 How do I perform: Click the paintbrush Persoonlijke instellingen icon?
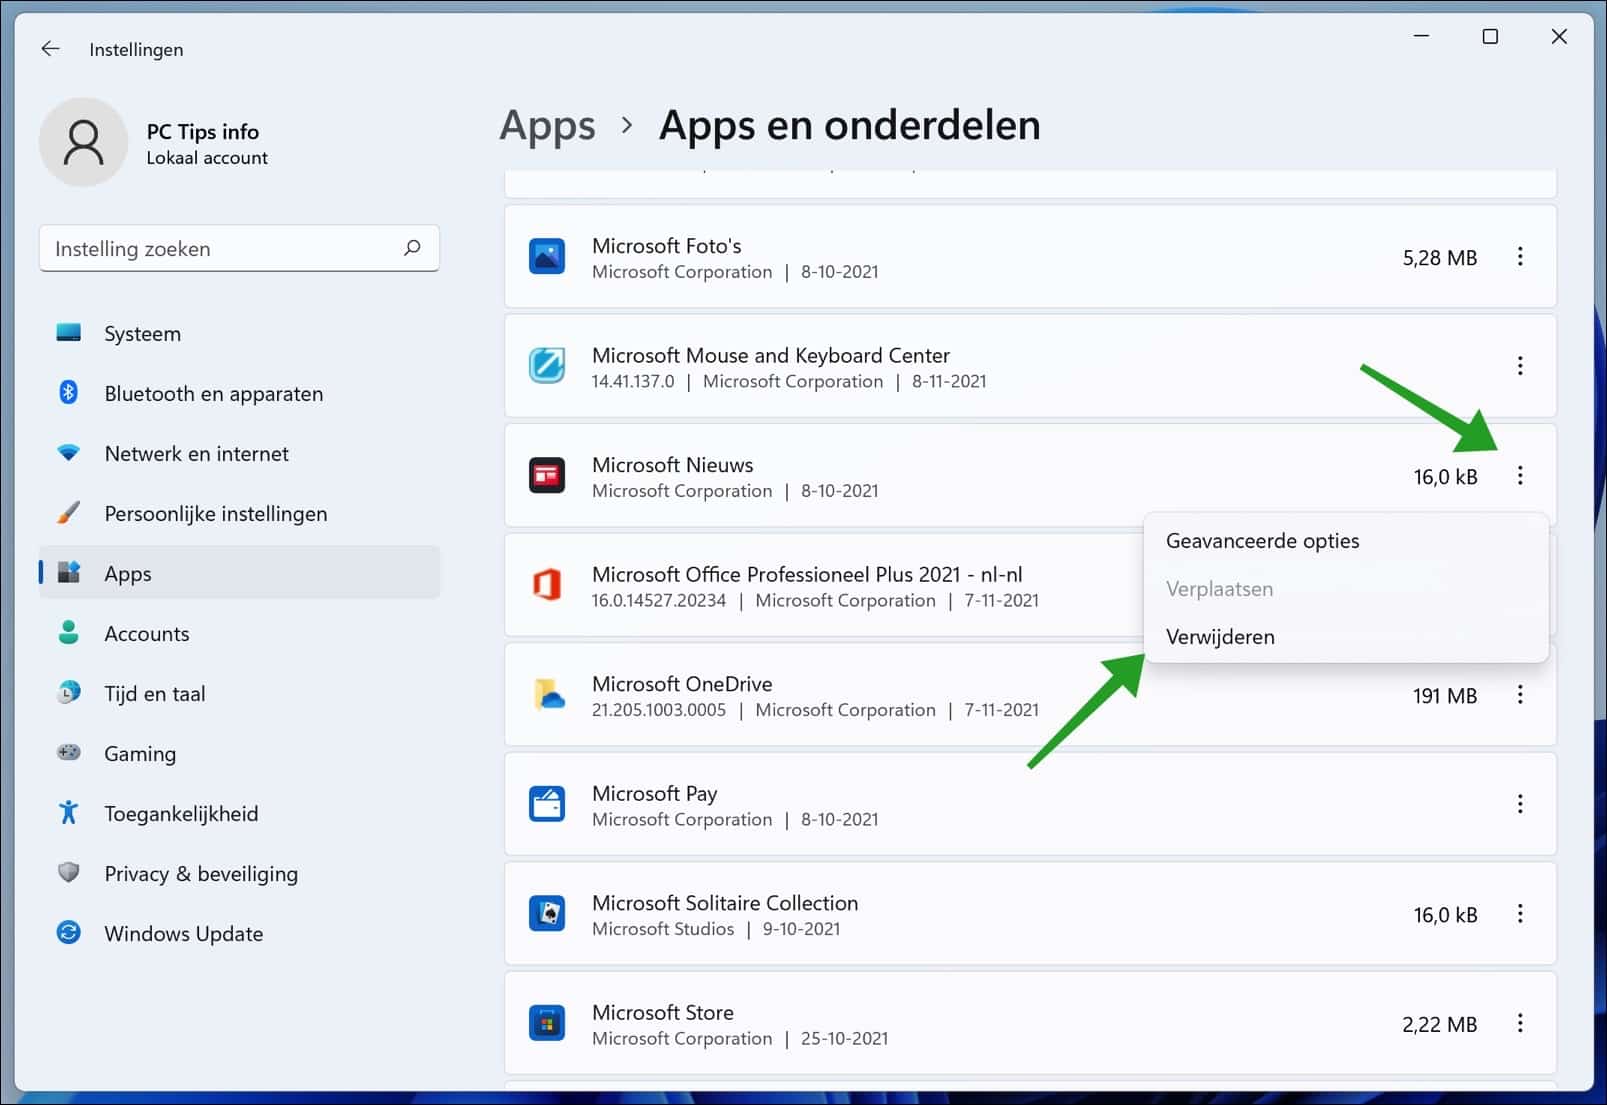tap(69, 513)
